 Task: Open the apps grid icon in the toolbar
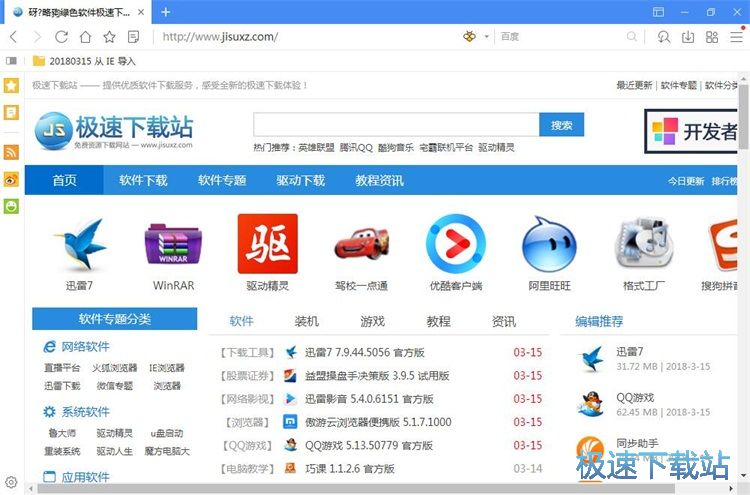[712, 37]
